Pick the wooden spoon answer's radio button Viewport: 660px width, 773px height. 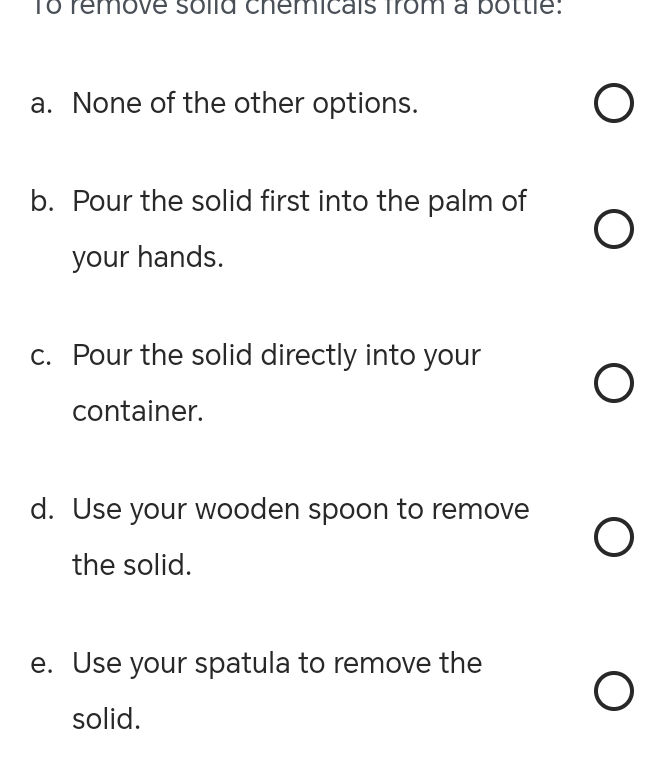pyautogui.click(x=613, y=537)
